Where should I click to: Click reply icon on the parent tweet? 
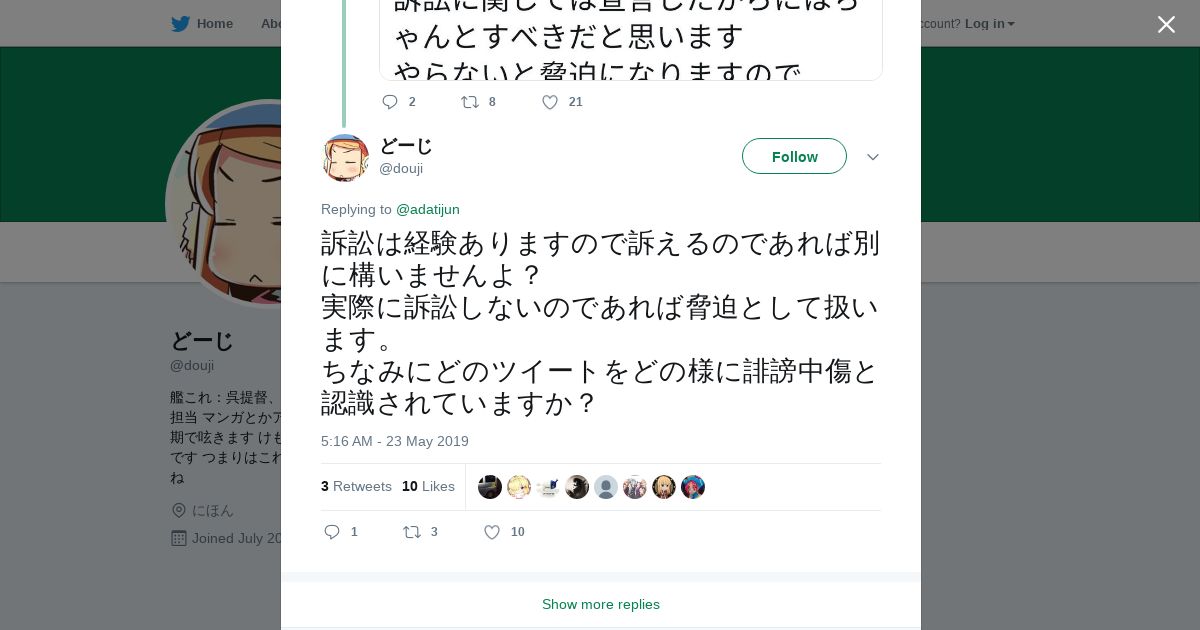tap(390, 102)
